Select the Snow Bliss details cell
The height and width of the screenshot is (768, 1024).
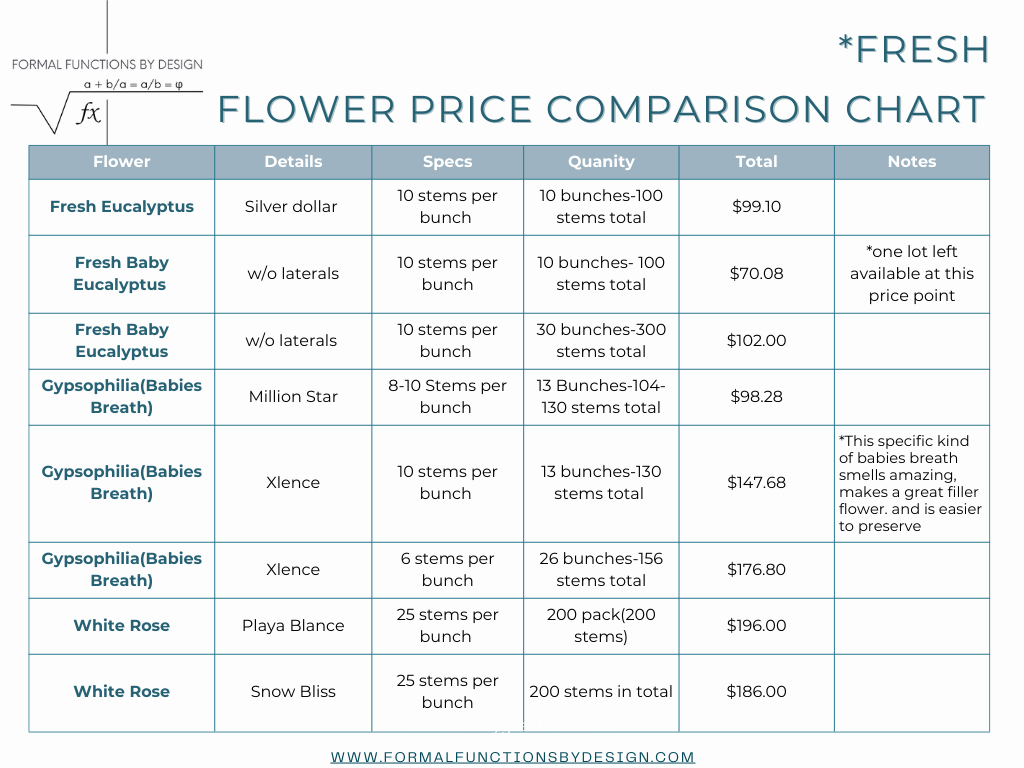tap(293, 692)
